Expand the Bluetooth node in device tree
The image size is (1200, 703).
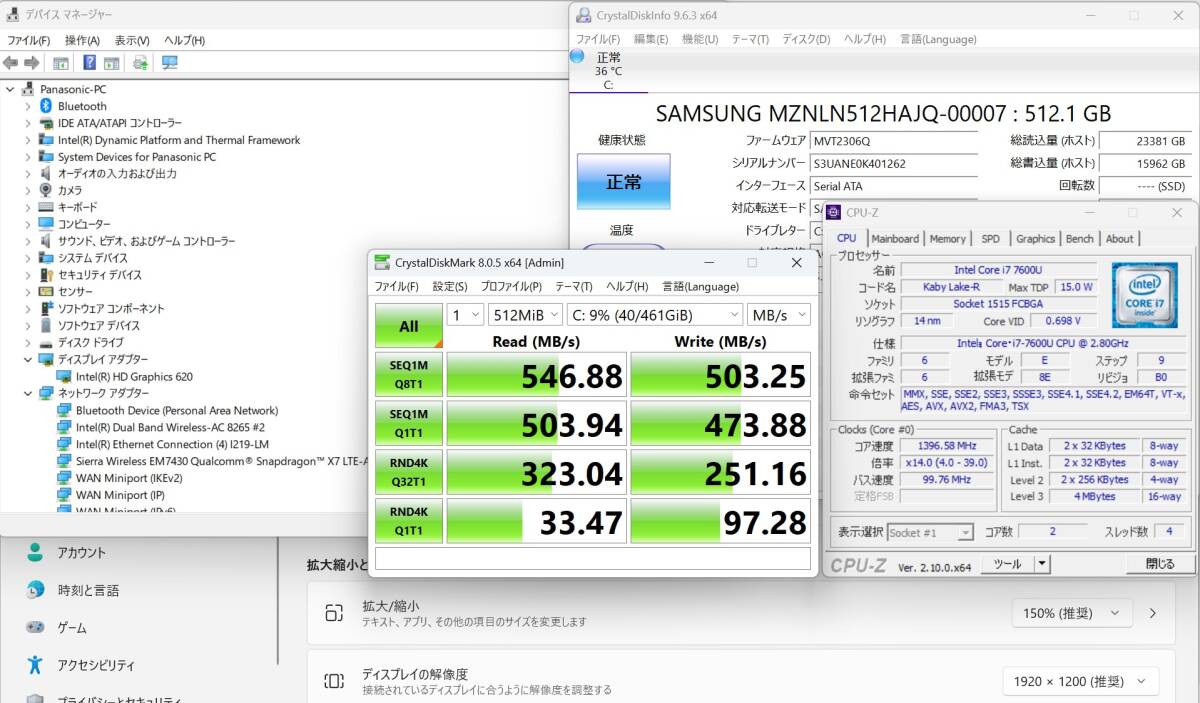(28, 106)
